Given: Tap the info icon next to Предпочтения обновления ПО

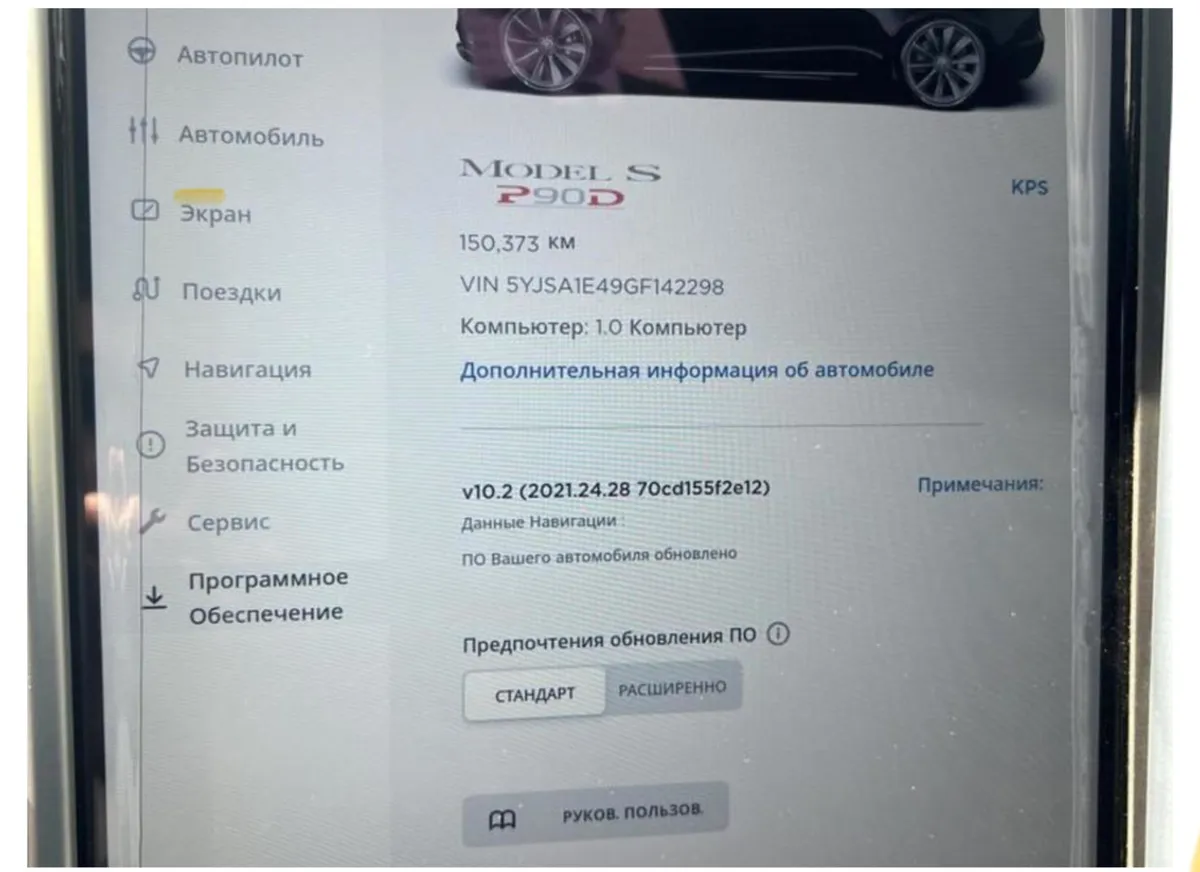Looking at the screenshot, I should tap(778, 633).
